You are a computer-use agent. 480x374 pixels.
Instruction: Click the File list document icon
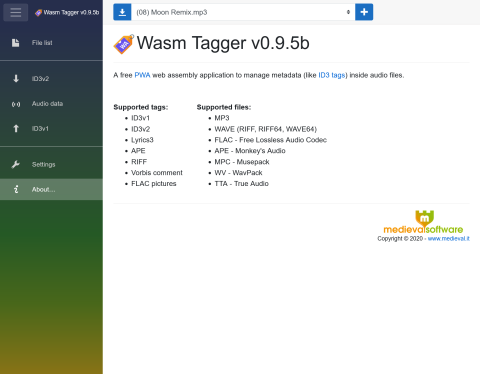tap(16, 43)
